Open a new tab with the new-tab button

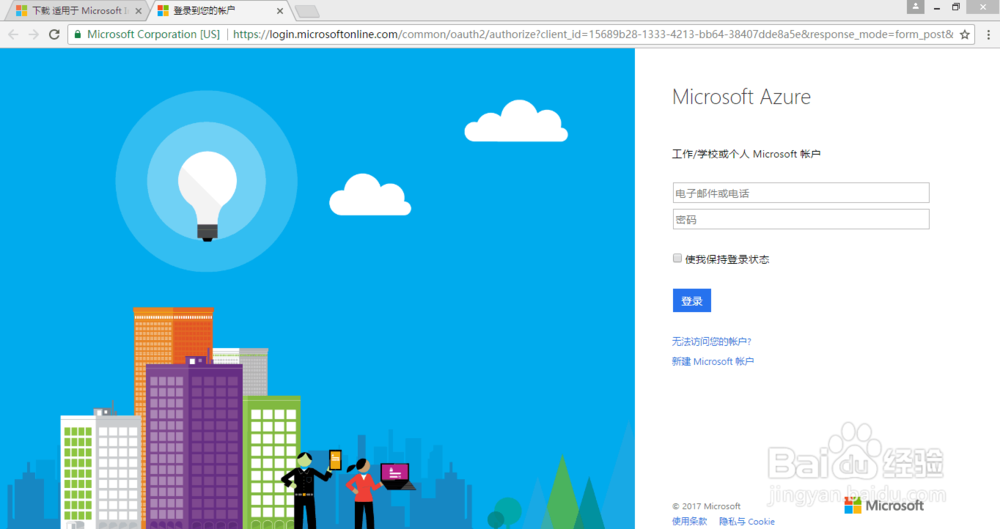pyautogui.click(x=307, y=11)
